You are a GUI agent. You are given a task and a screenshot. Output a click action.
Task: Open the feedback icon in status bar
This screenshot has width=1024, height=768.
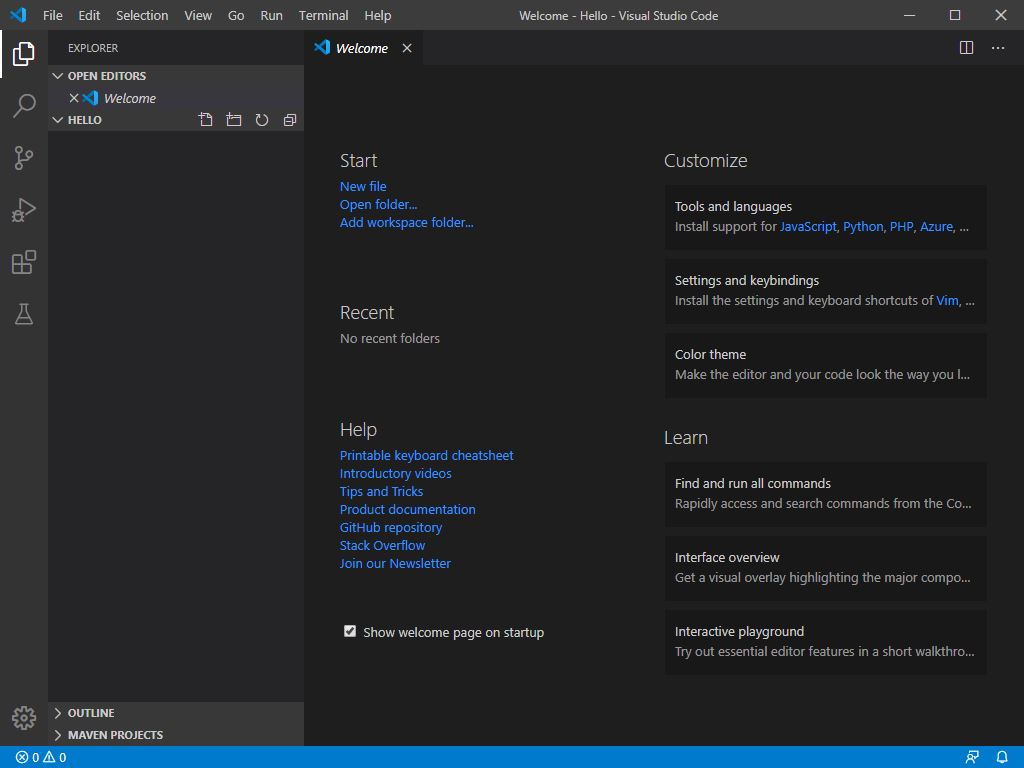click(x=972, y=758)
